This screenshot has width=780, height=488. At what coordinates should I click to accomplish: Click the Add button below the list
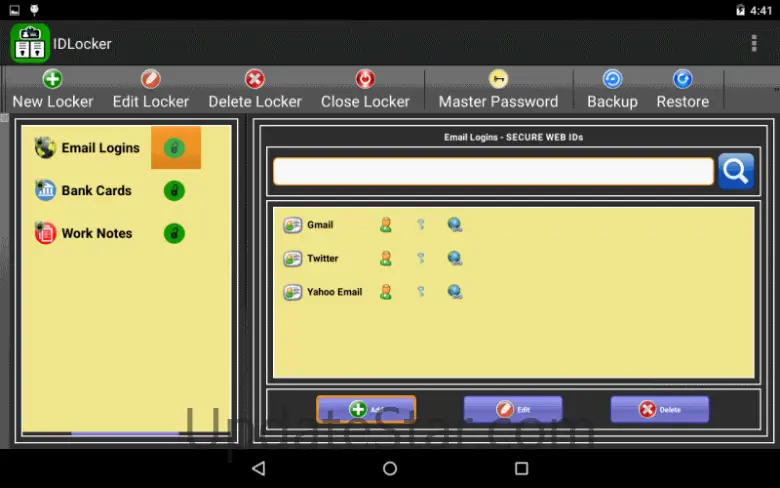(x=366, y=409)
